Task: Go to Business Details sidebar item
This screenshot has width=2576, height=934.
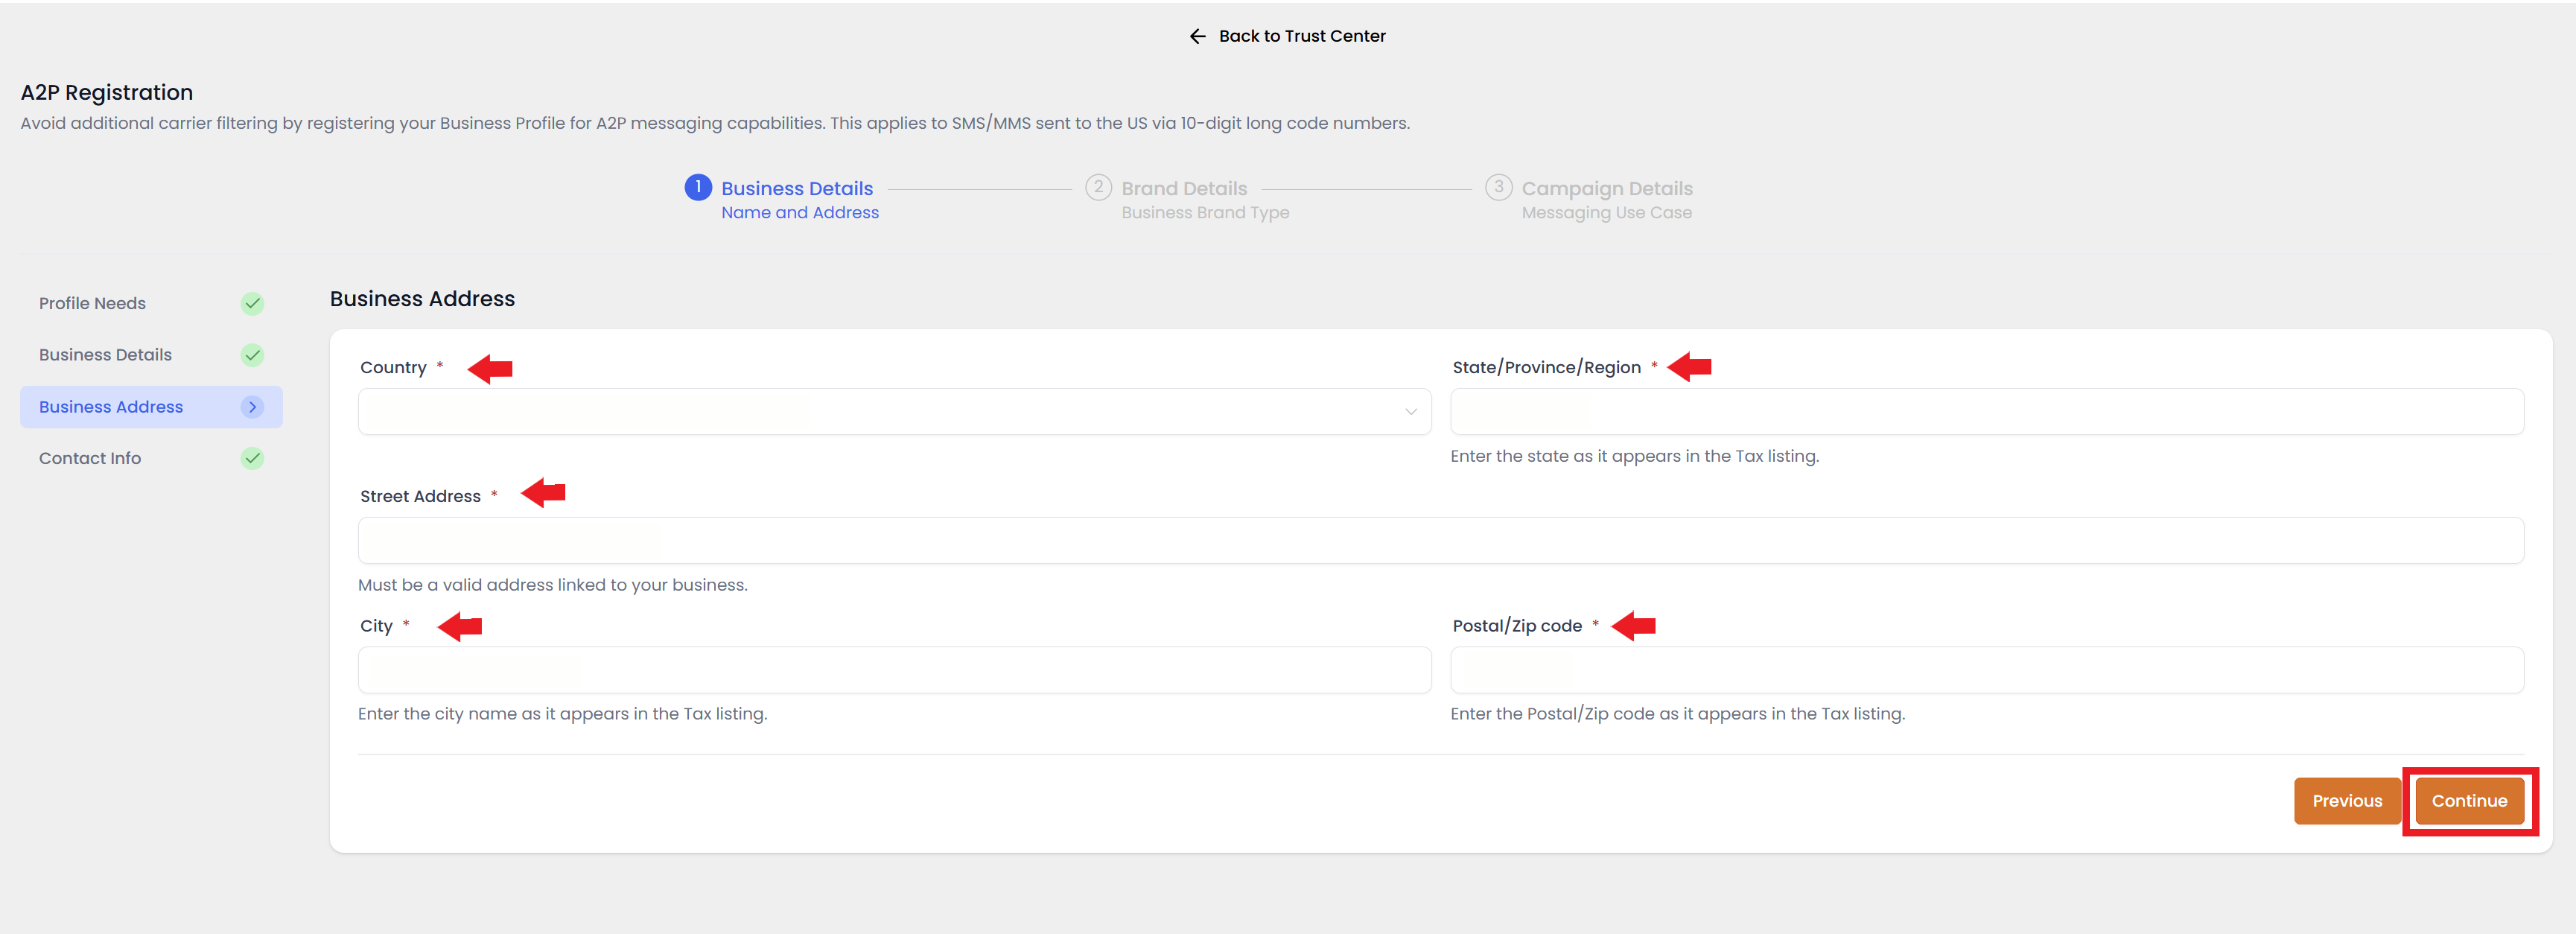Action: 105,355
